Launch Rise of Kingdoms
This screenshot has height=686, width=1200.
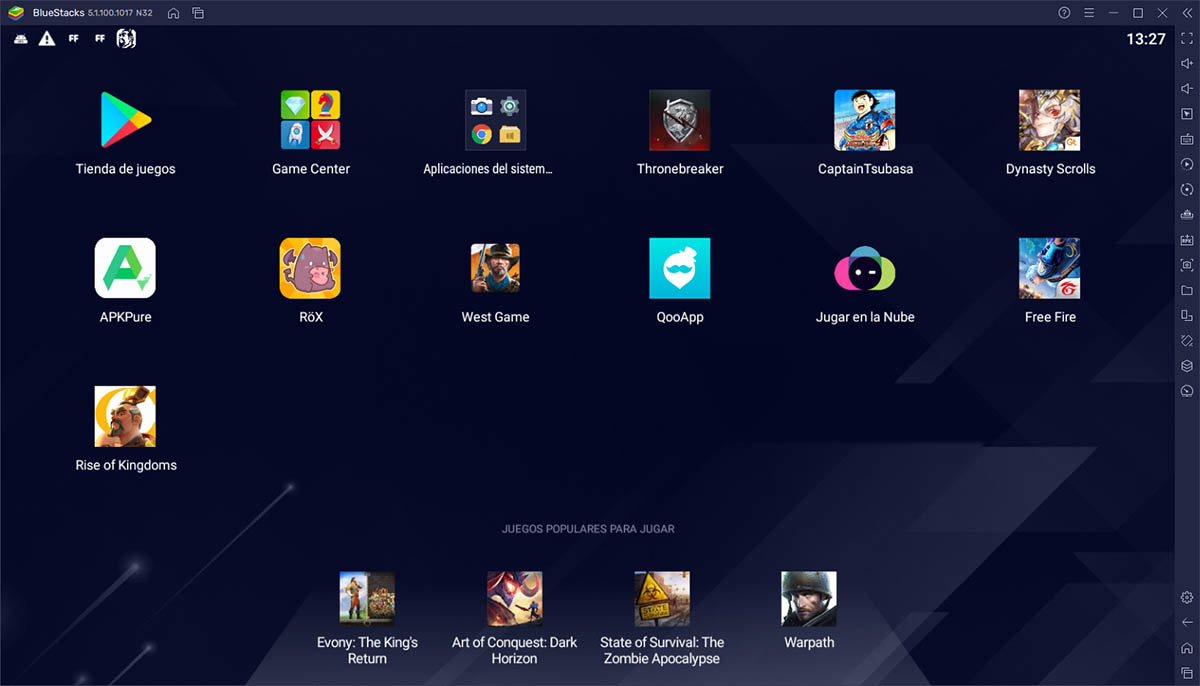pos(125,416)
